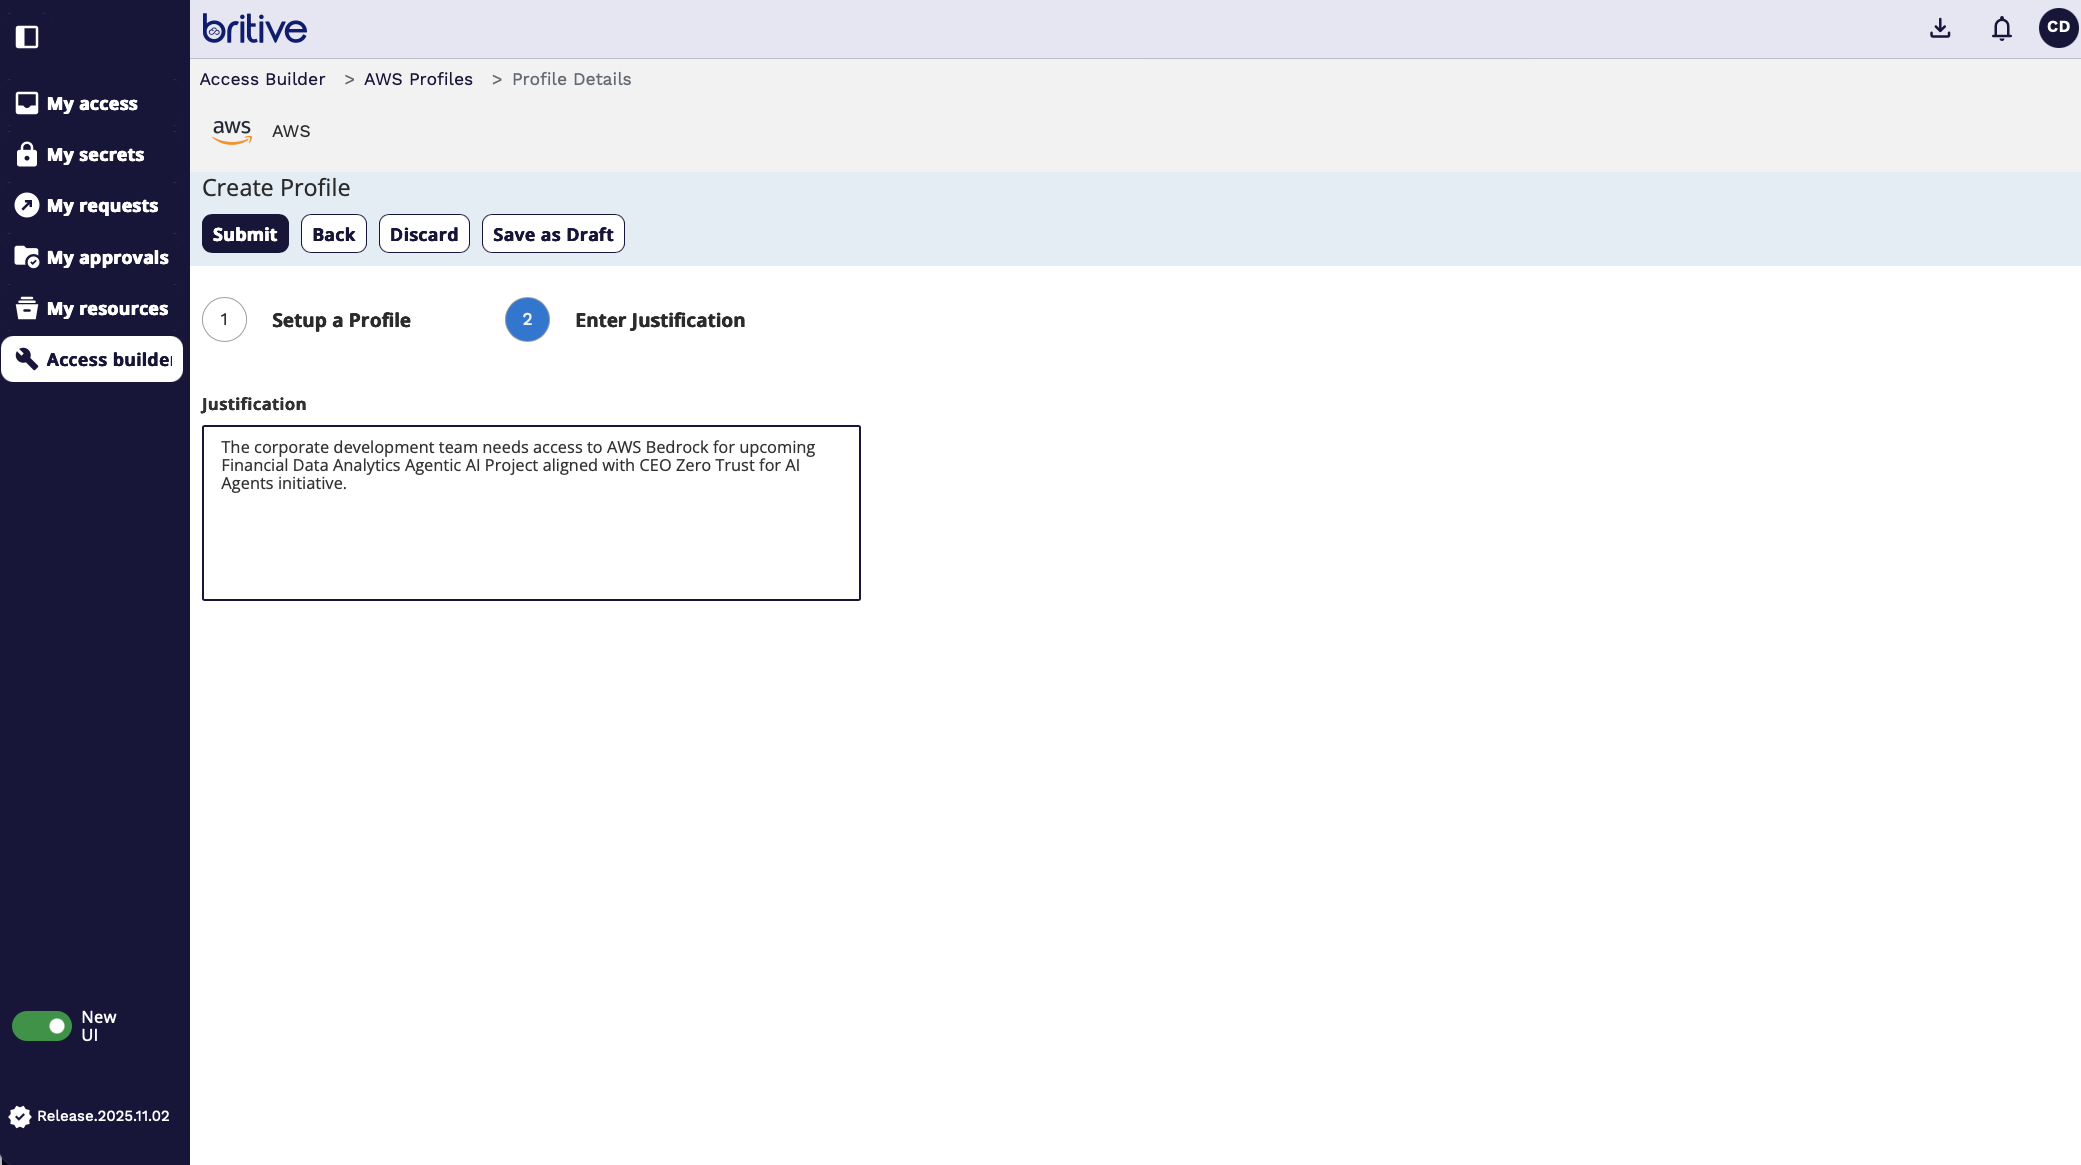Go to My approvals
2081x1165 pixels.
(x=107, y=258)
